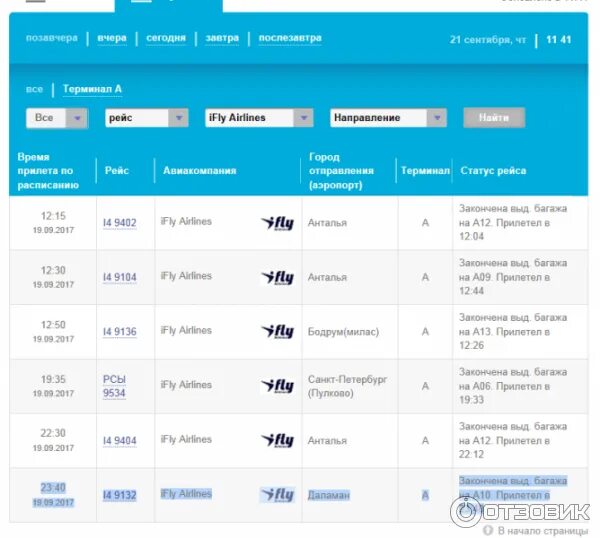Select arrival time 23:40 cell
This screenshot has height=538, width=600.
(53, 494)
